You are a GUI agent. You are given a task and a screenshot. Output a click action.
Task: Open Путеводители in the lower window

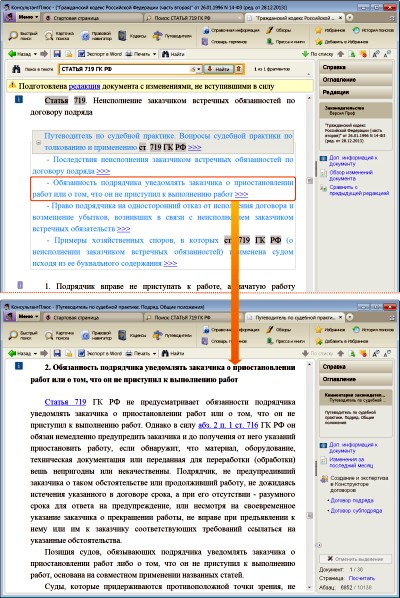click(x=172, y=335)
